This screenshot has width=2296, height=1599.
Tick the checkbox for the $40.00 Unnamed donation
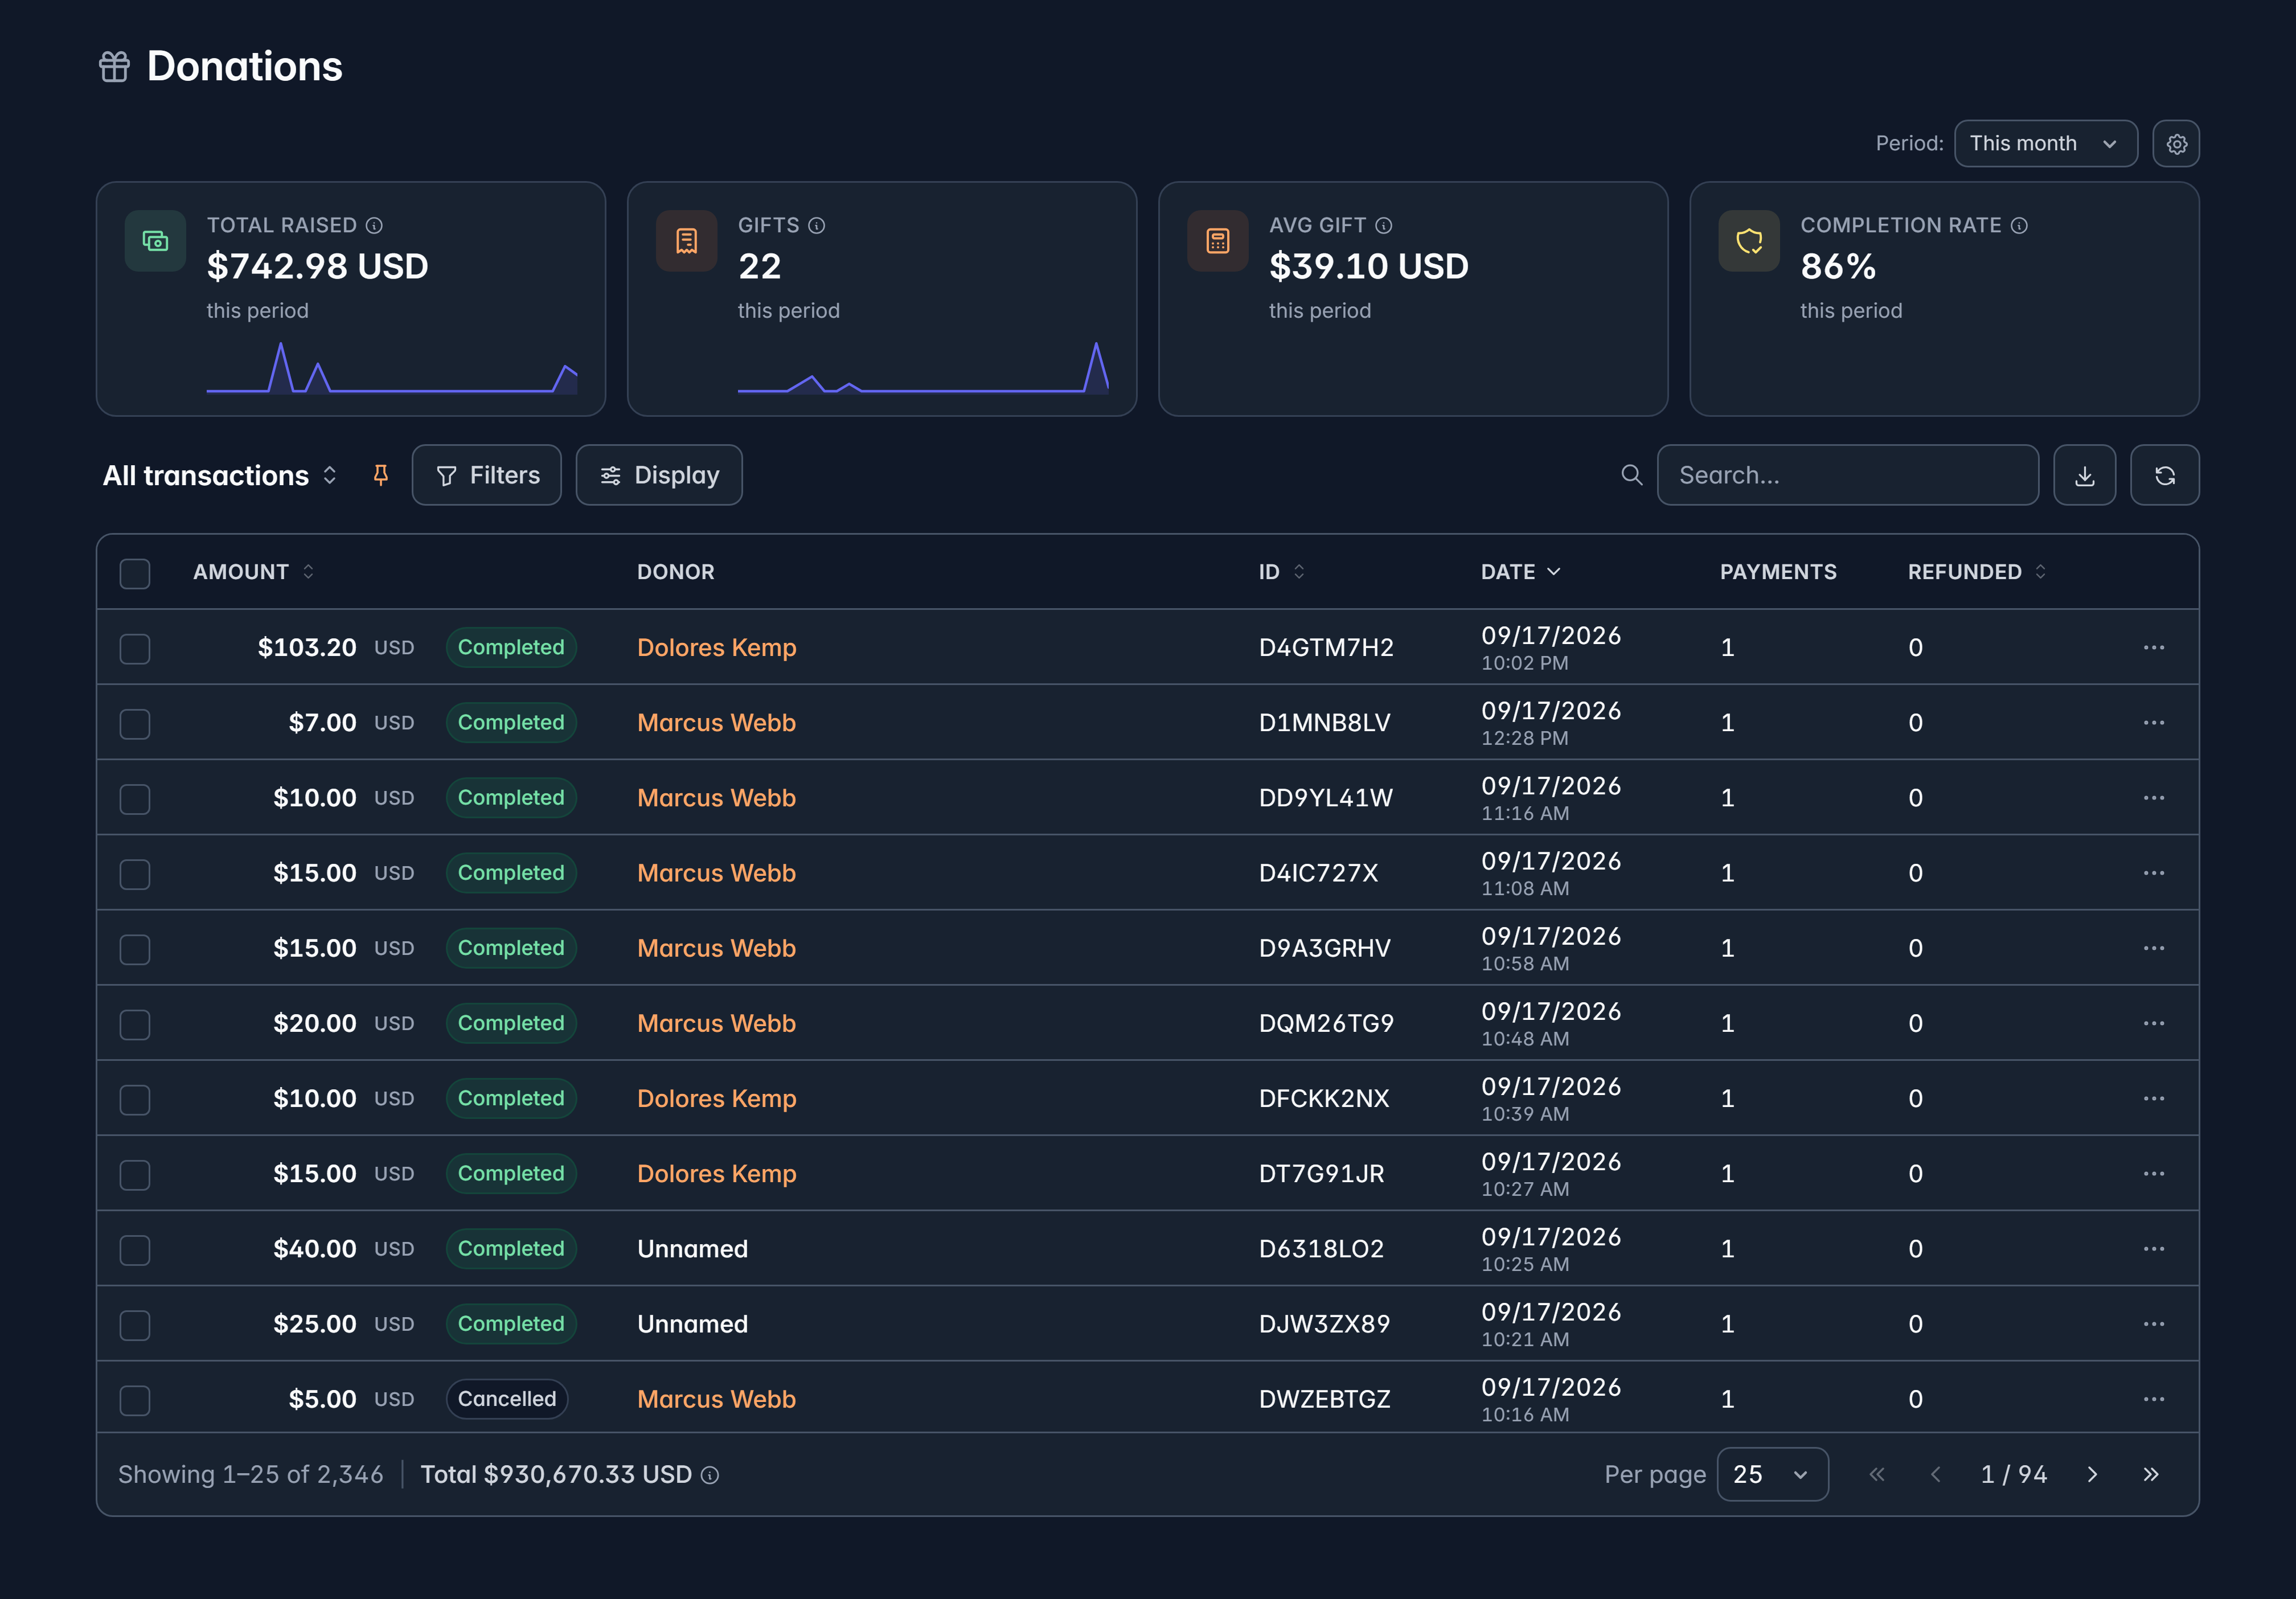135,1250
